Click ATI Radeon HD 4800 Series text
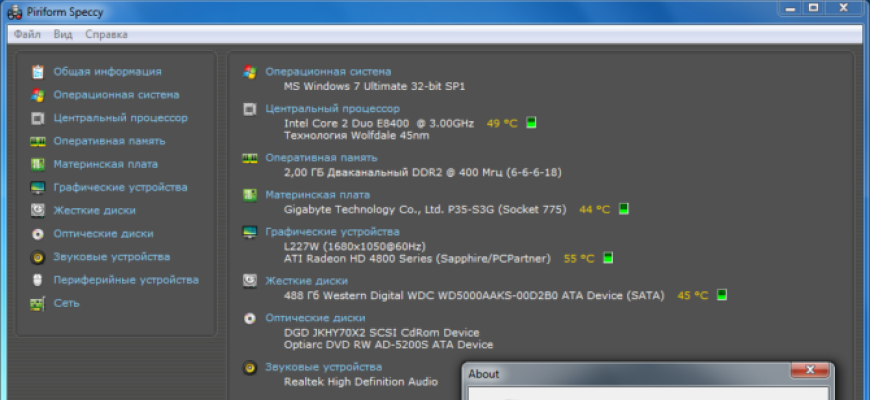 [417, 259]
